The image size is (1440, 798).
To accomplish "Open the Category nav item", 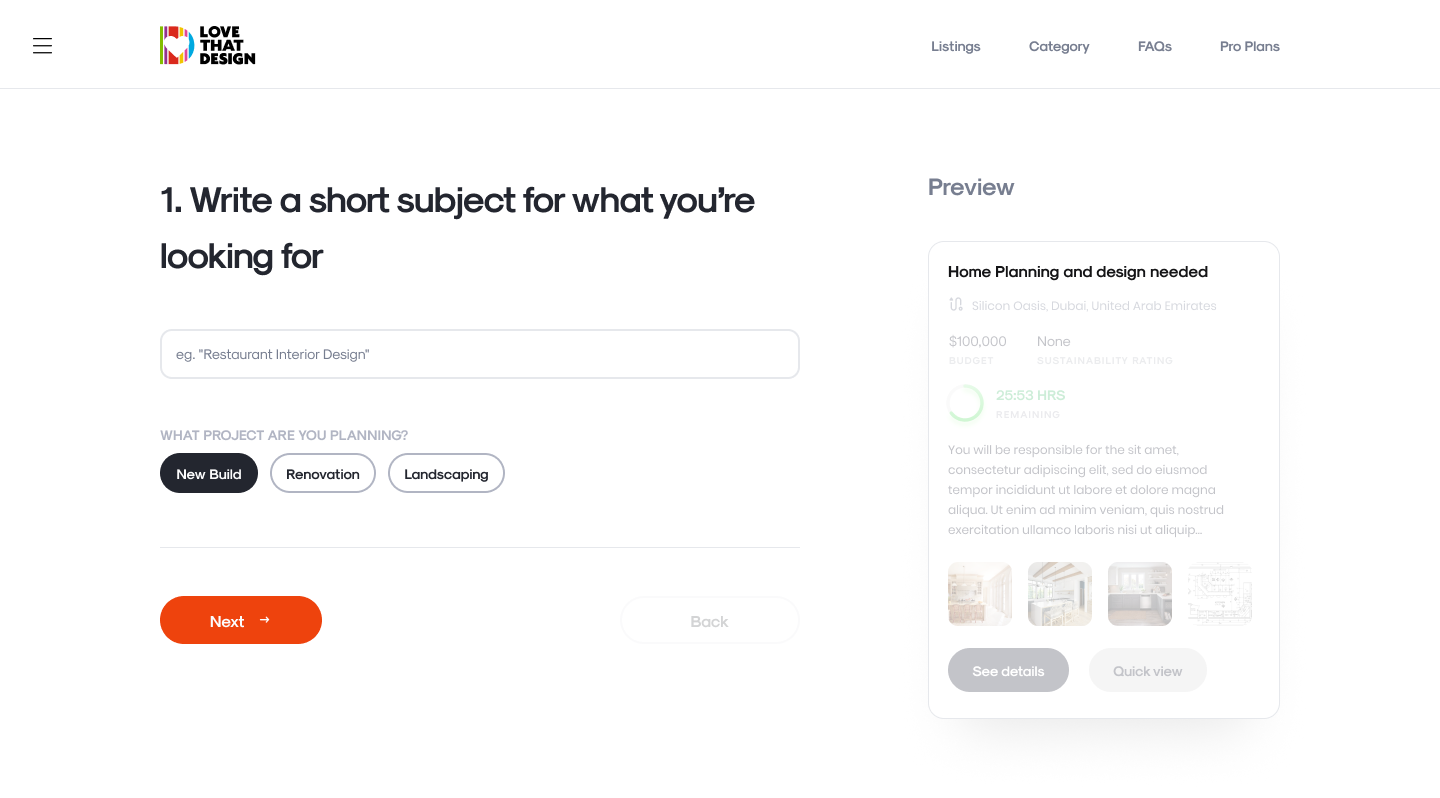I will [1059, 46].
